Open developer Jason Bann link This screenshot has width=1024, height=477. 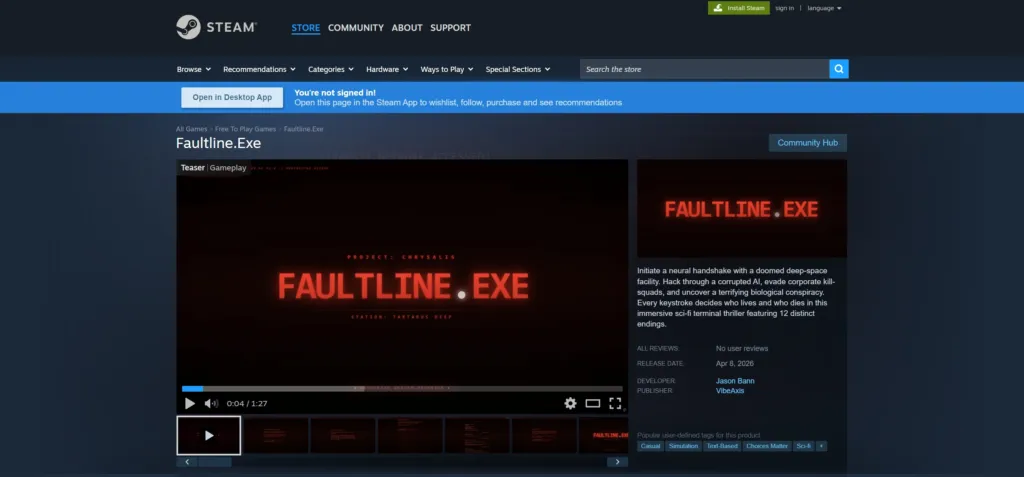tap(735, 381)
